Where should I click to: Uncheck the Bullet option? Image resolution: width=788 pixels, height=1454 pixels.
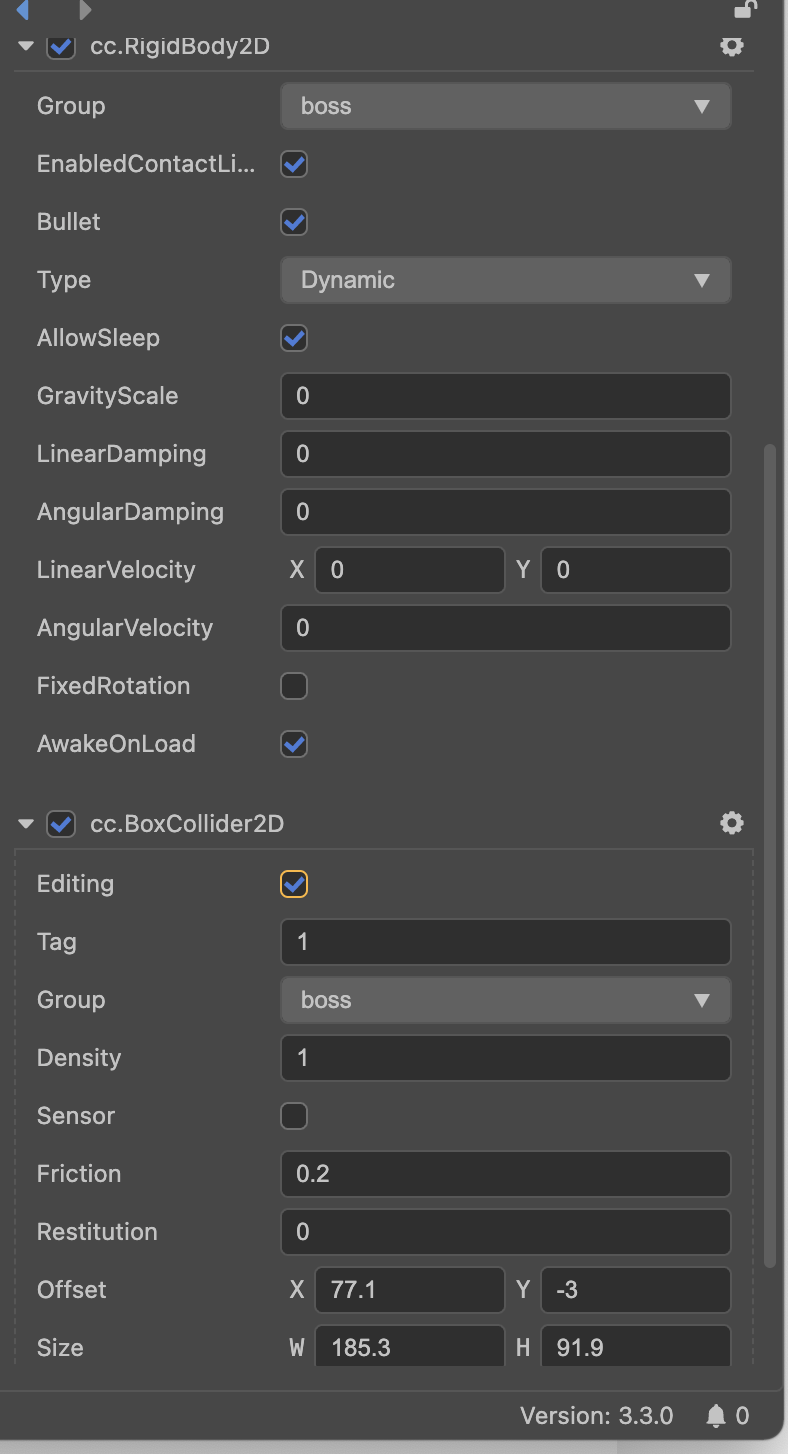[x=294, y=222]
